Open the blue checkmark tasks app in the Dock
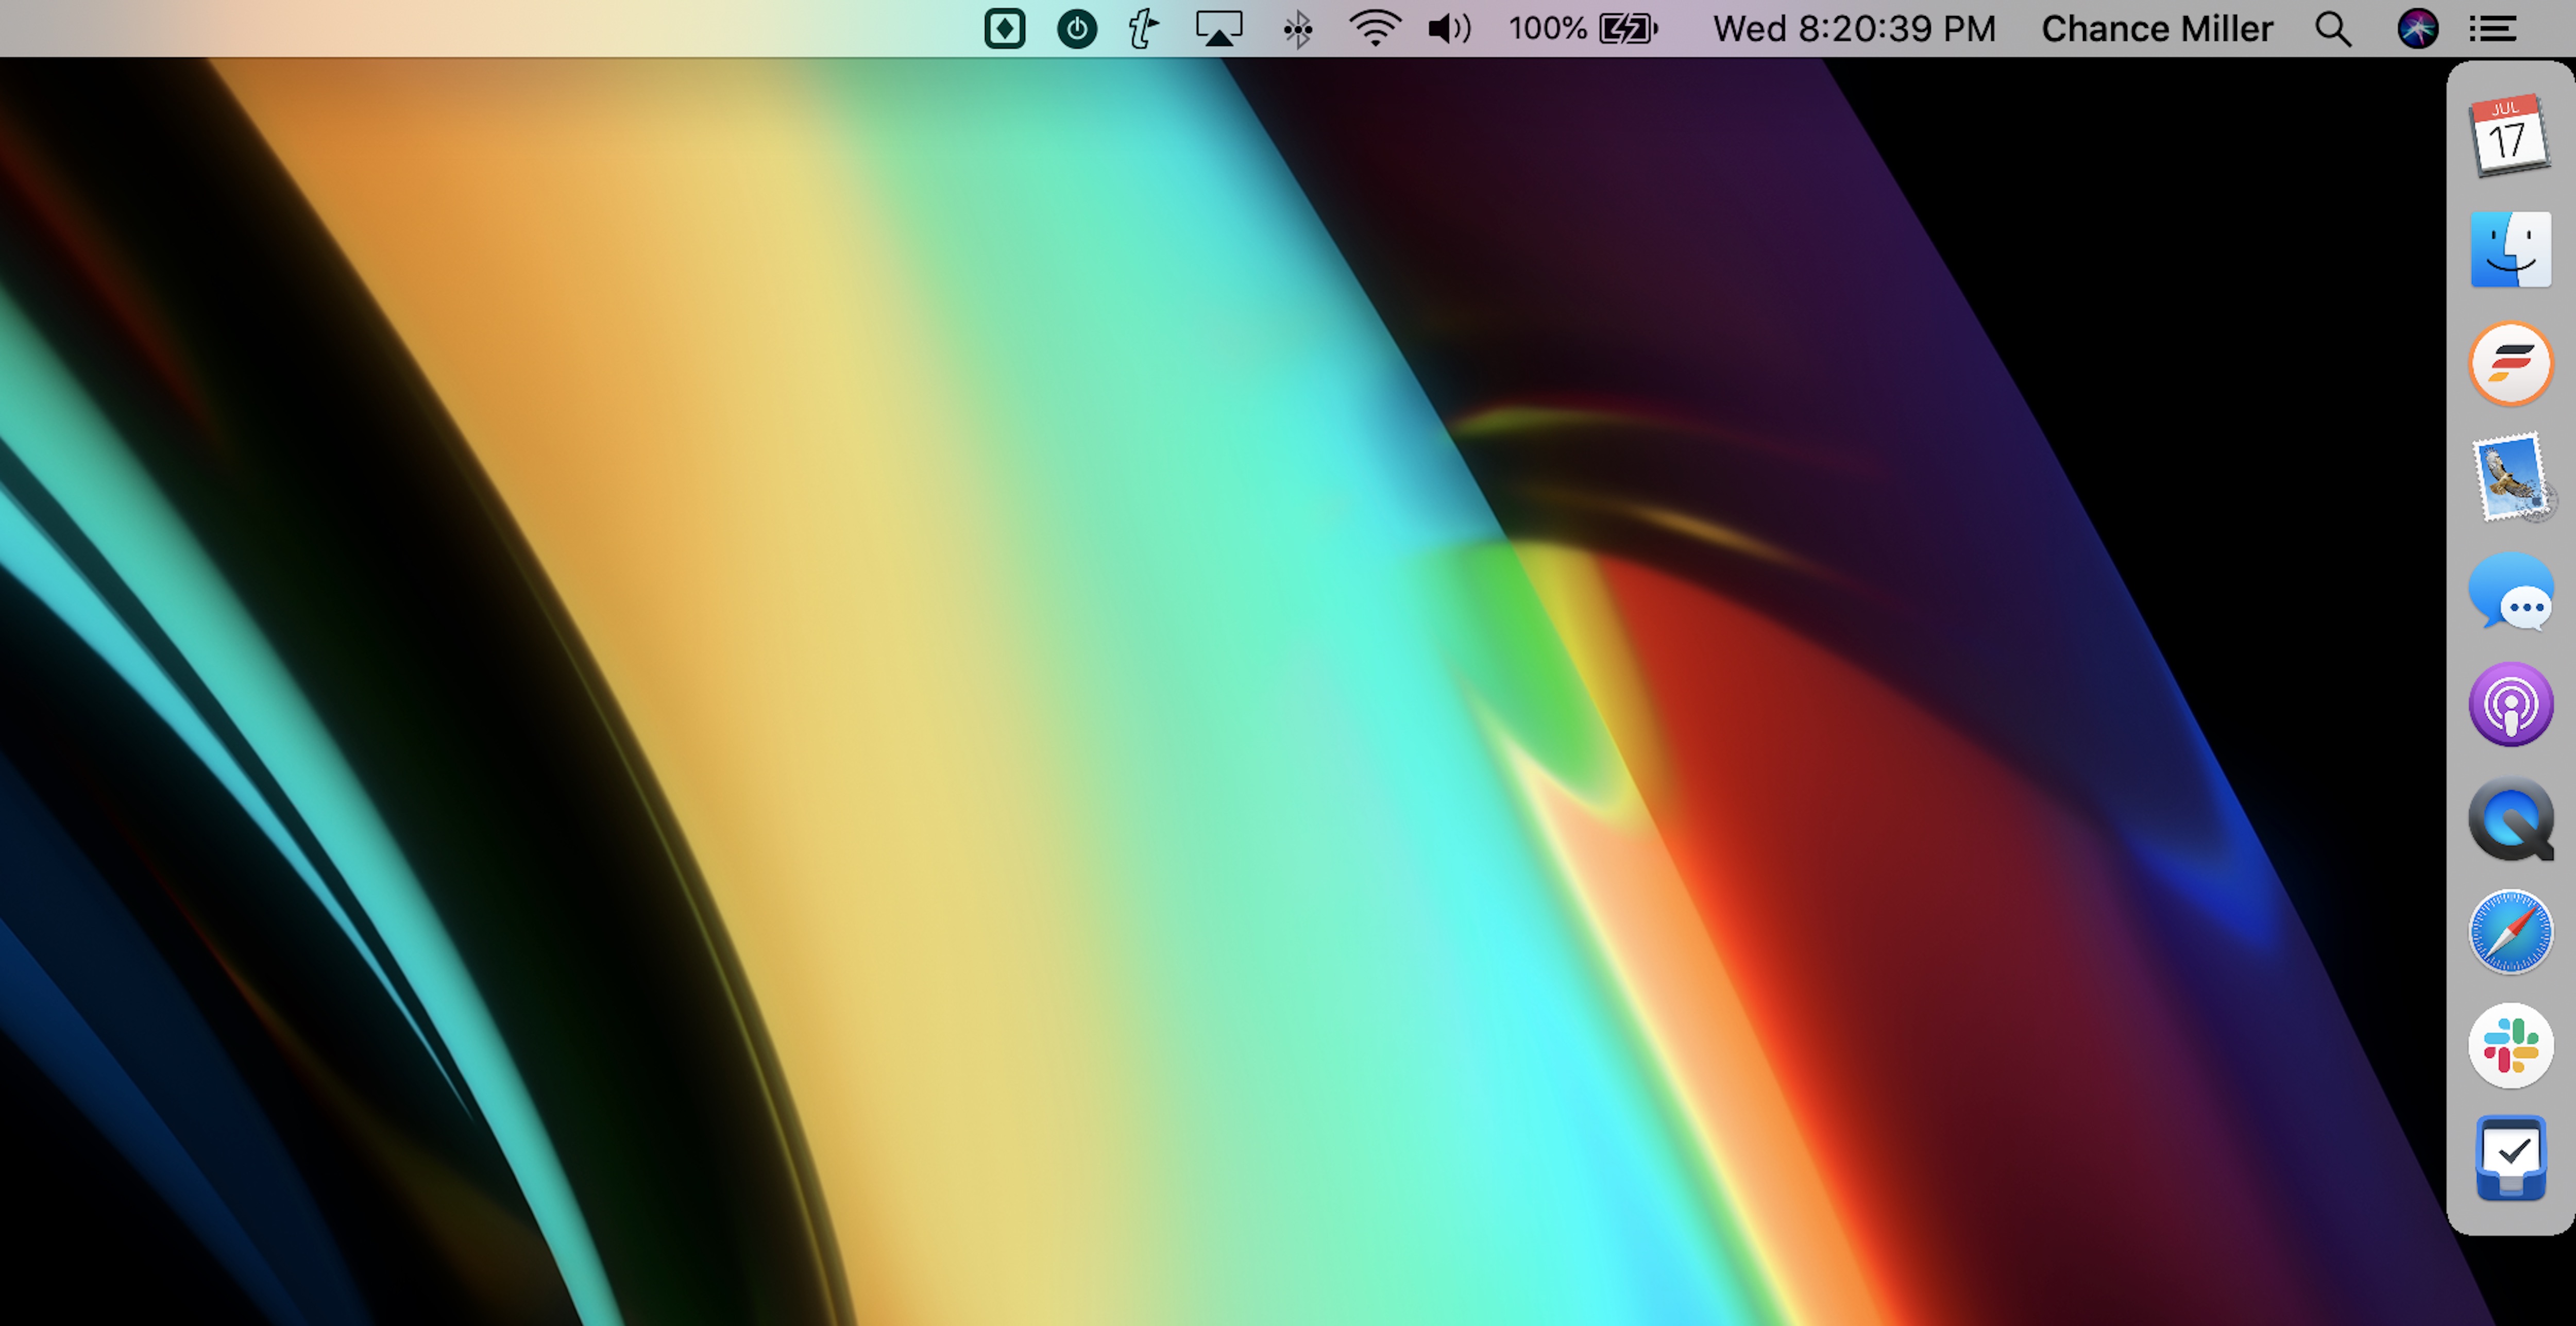The height and width of the screenshot is (1326, 2576). (2510, 1158)
